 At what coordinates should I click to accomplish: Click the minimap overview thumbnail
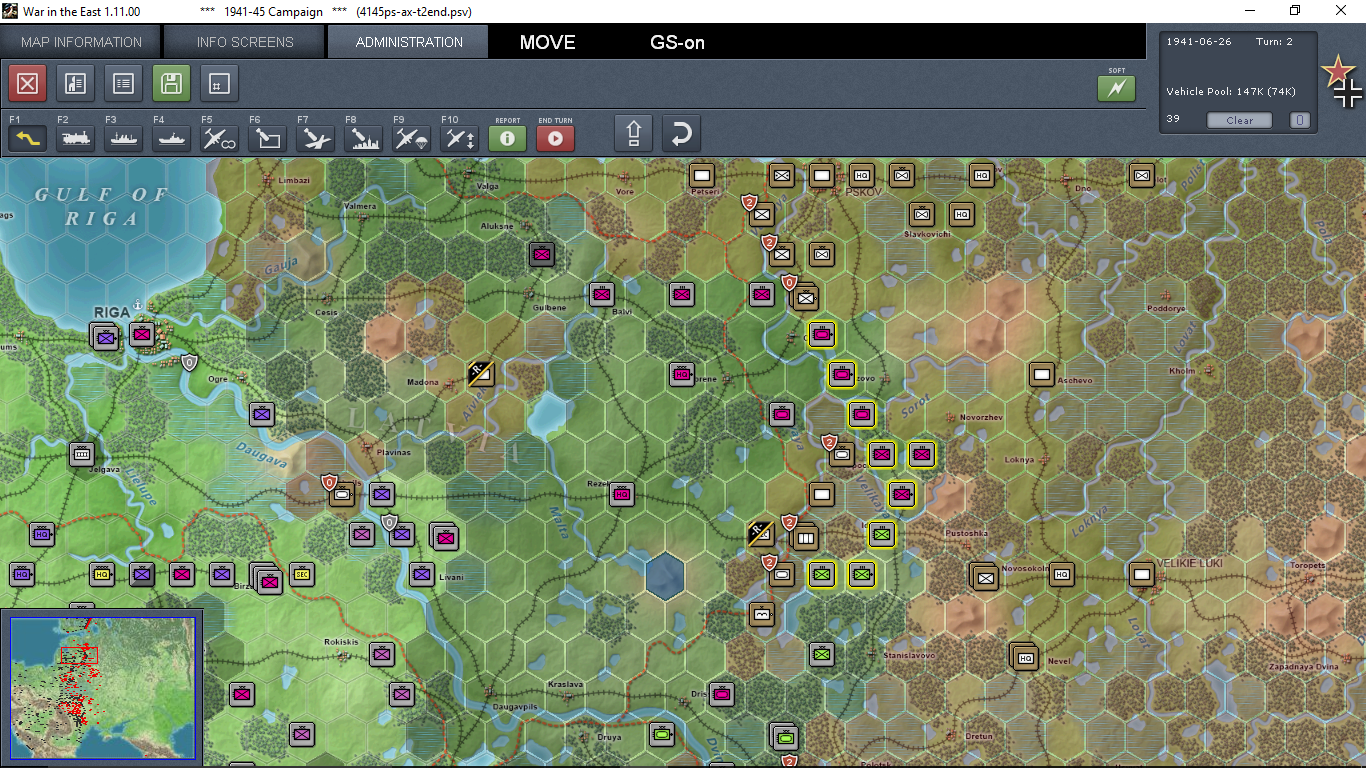point(102,687)
